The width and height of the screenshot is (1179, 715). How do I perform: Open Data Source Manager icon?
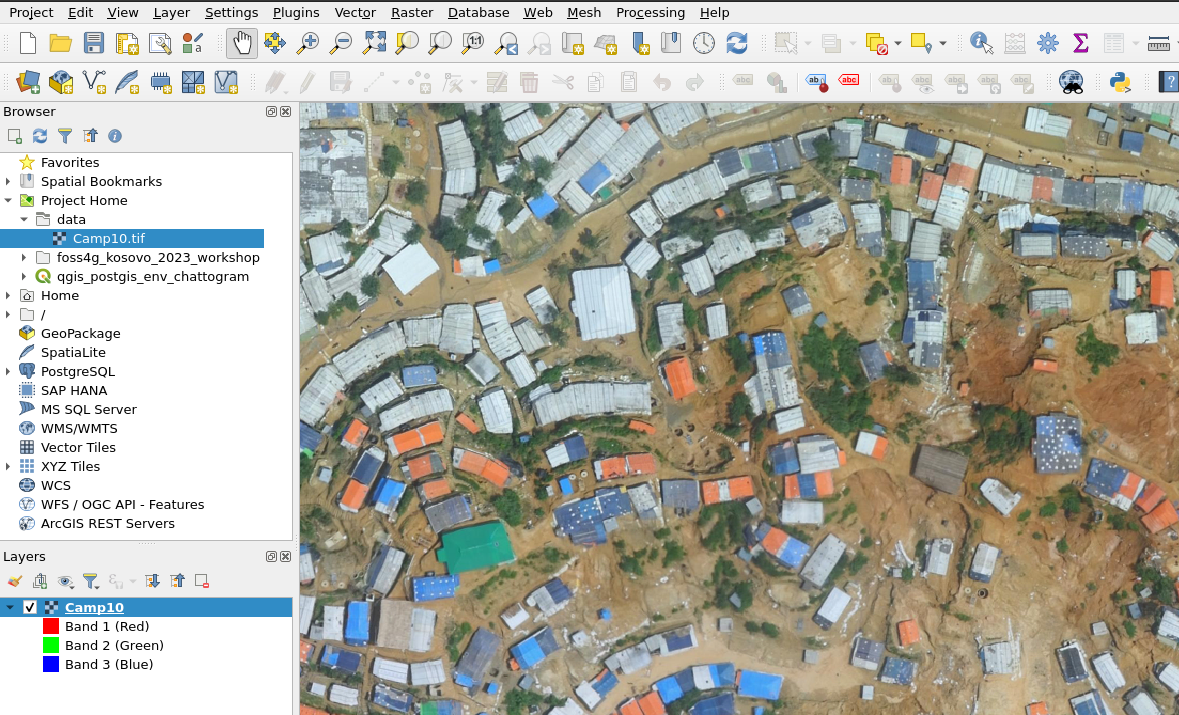[28, 81]
